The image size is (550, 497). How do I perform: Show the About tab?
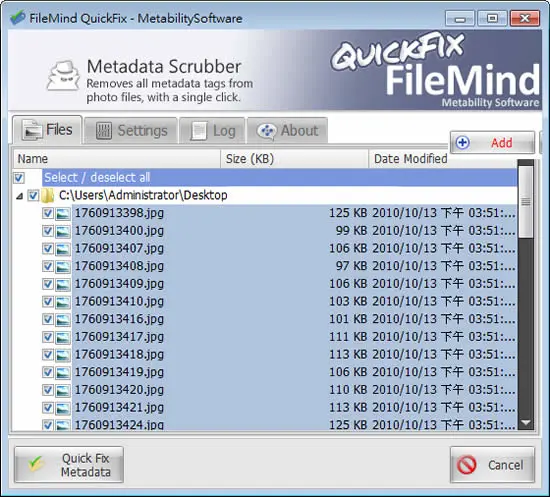point(288,131)
